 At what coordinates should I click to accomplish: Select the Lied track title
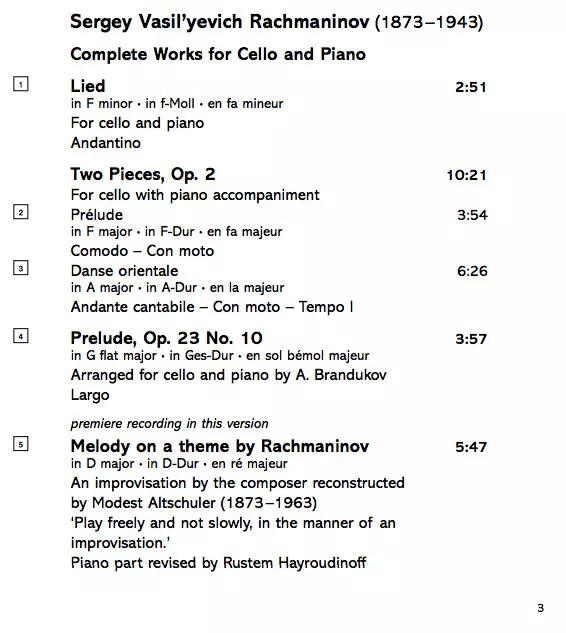click(x=88, y=86)
